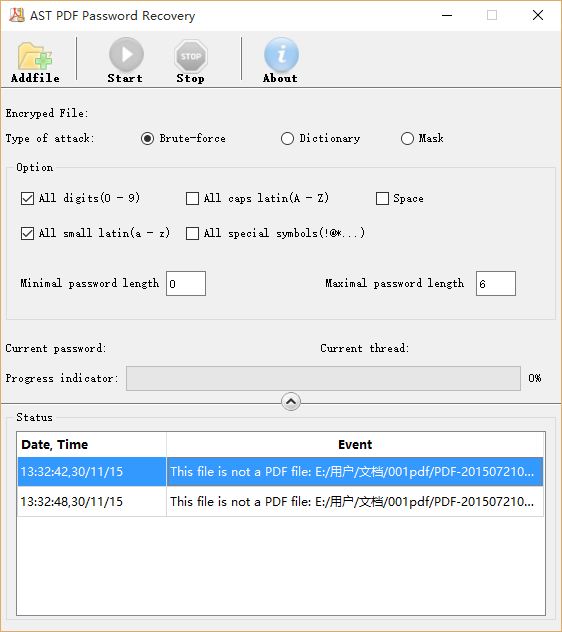562x632 pixels.
Task: Select the 13:32:42,30/11/15 timestamp cell
Action: (x=92, y=472)
